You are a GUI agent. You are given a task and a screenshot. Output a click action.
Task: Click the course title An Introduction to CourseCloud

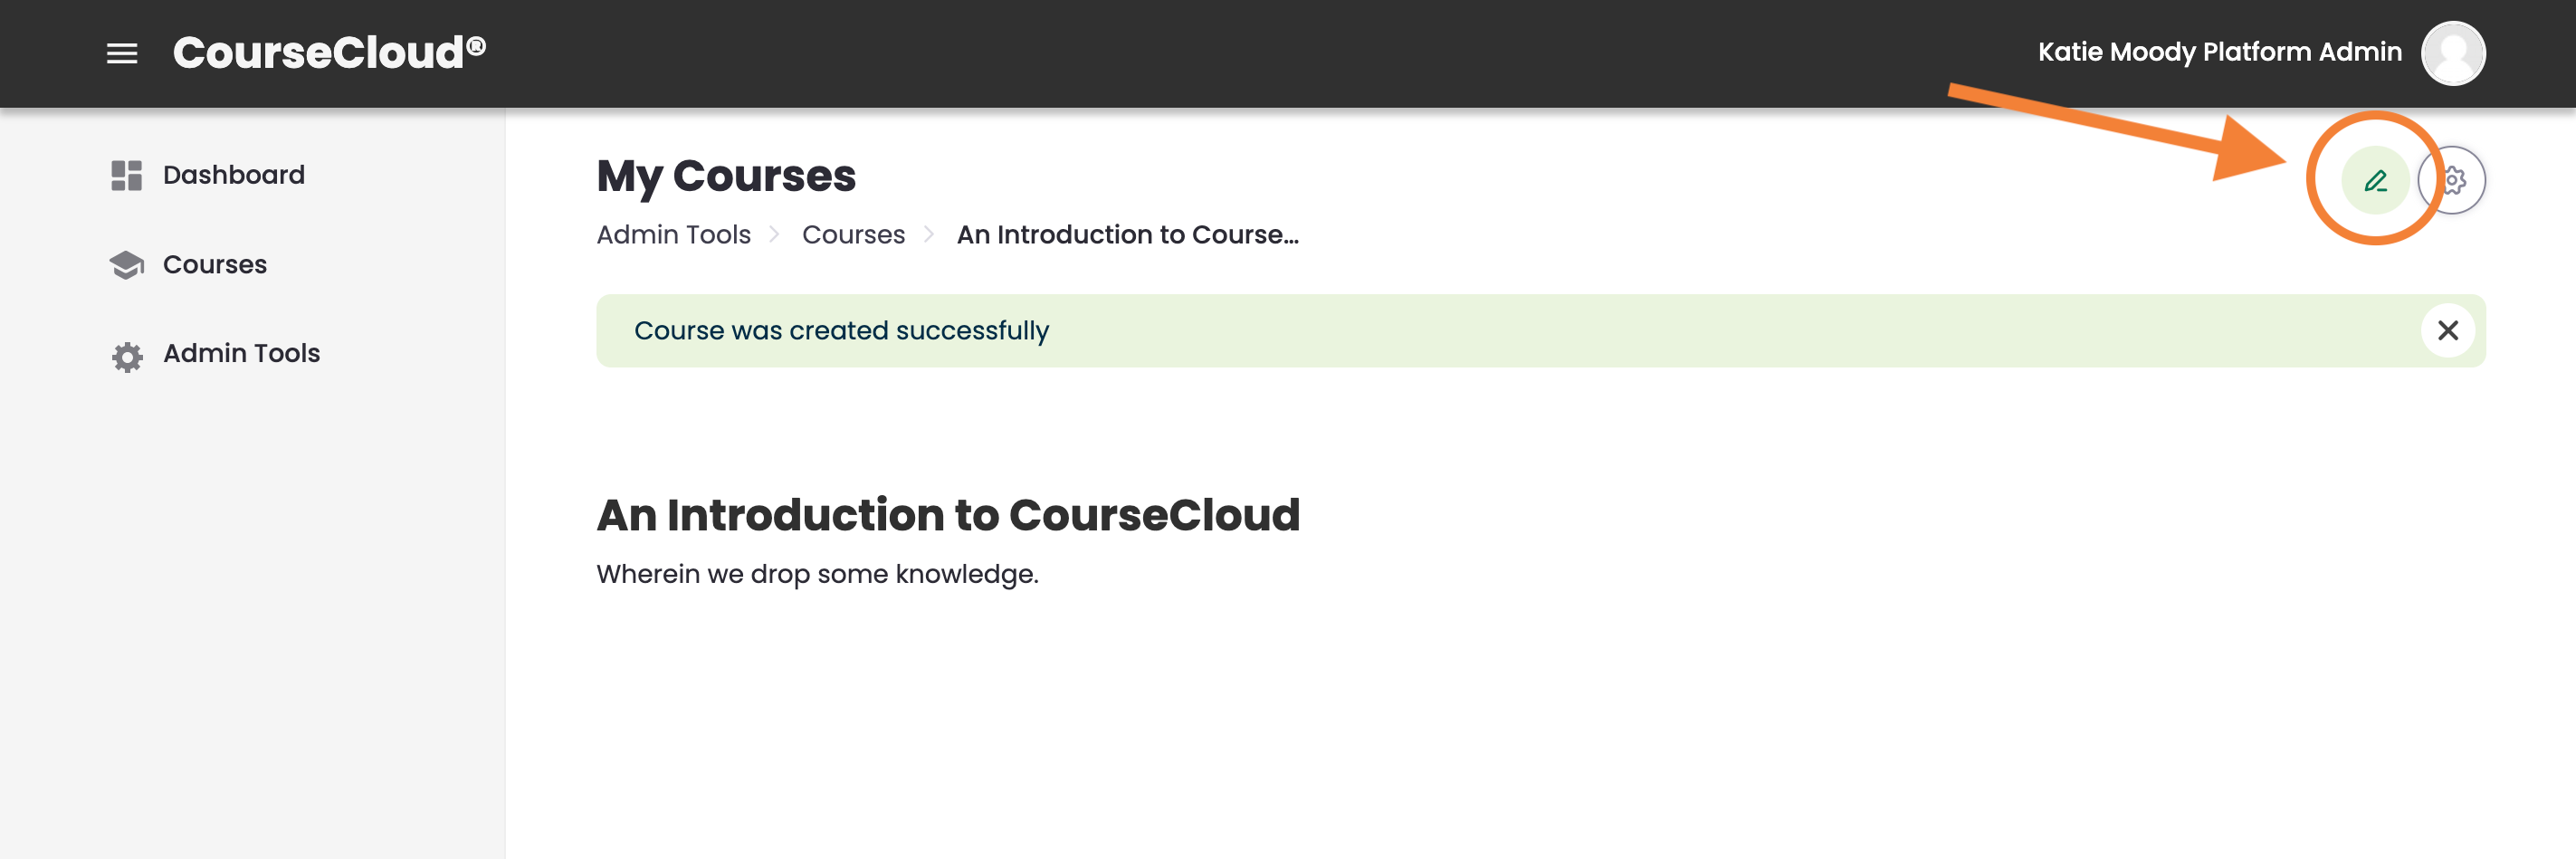948,515
